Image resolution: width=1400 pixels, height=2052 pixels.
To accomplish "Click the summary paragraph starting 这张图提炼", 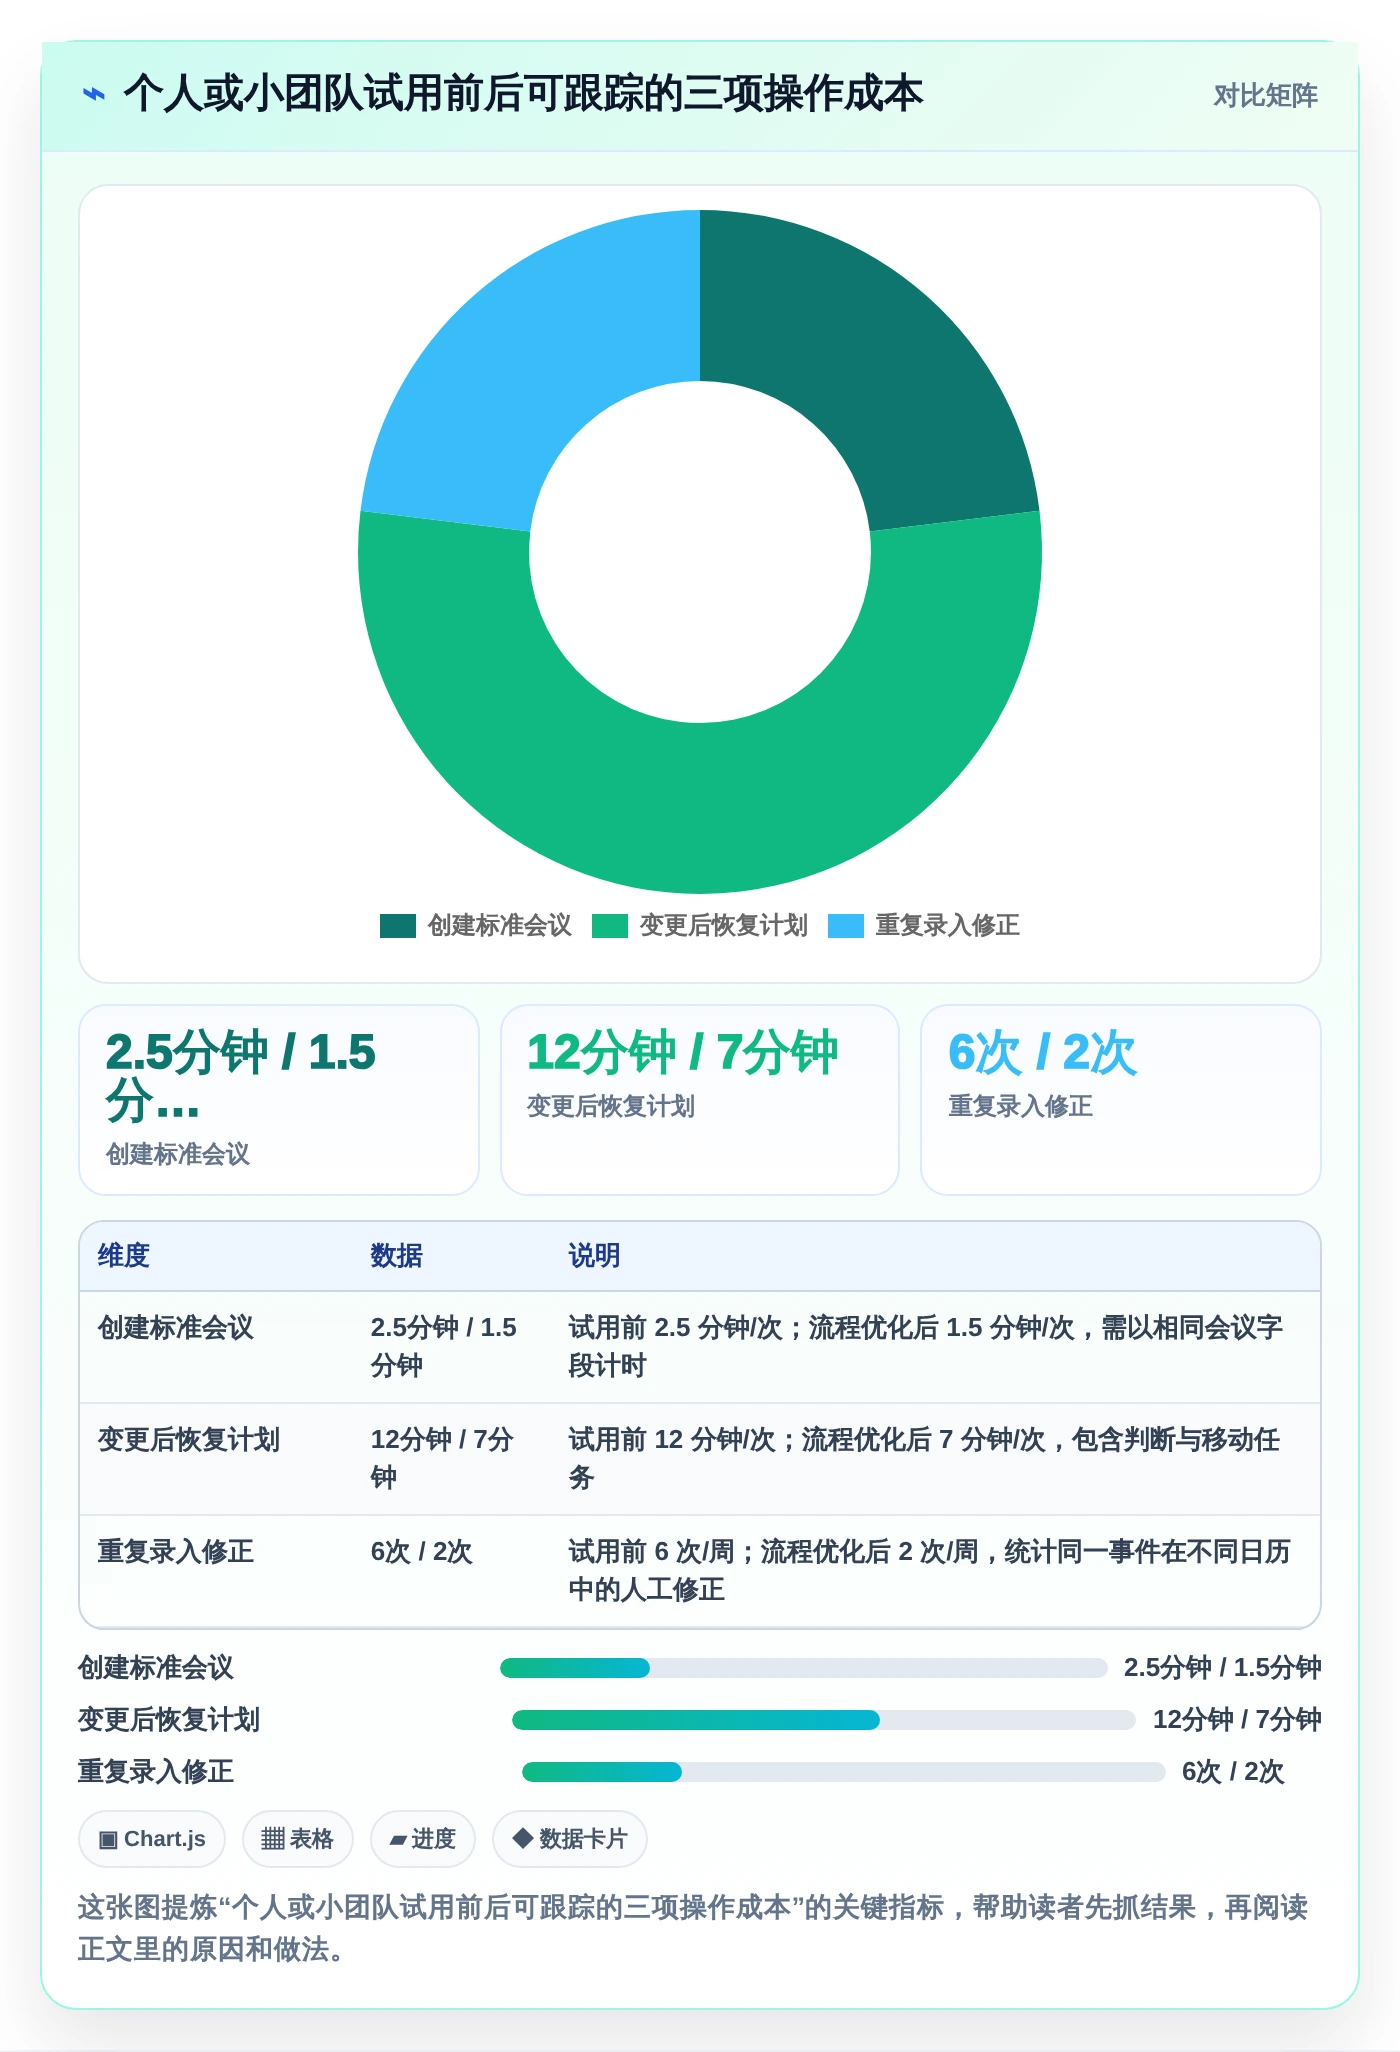I will (693, 1928).
